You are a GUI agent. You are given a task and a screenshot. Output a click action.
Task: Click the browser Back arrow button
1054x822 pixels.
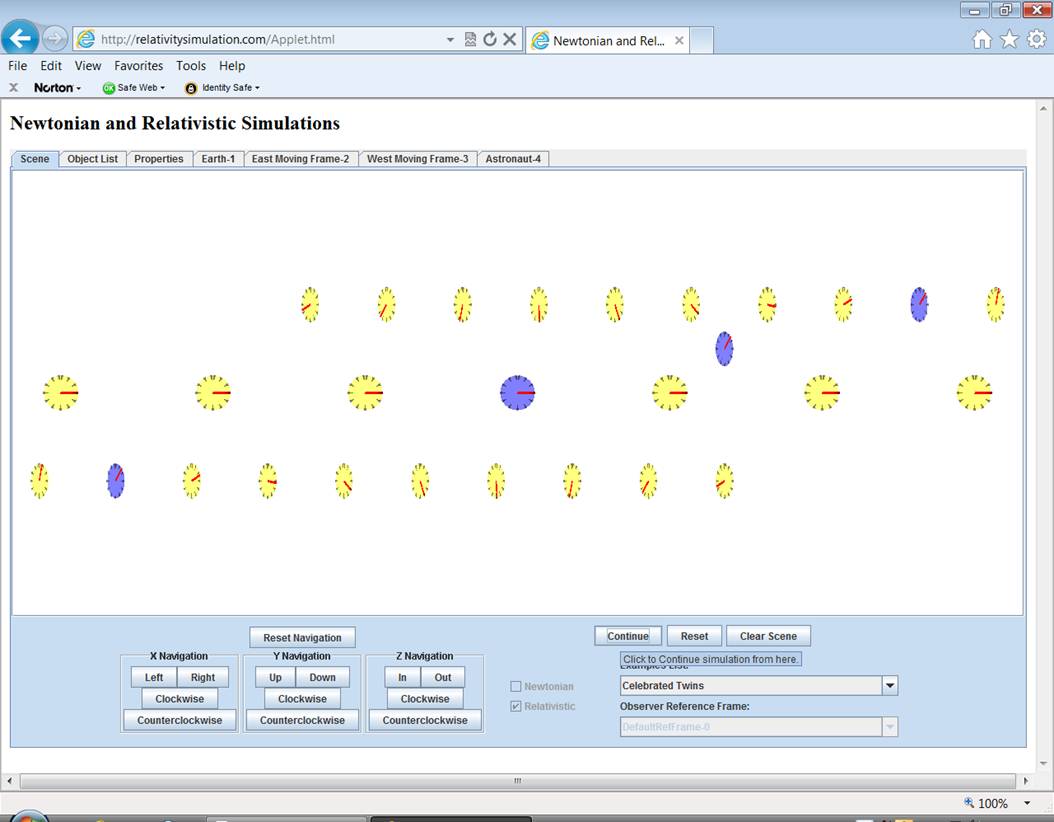[21, 39]
